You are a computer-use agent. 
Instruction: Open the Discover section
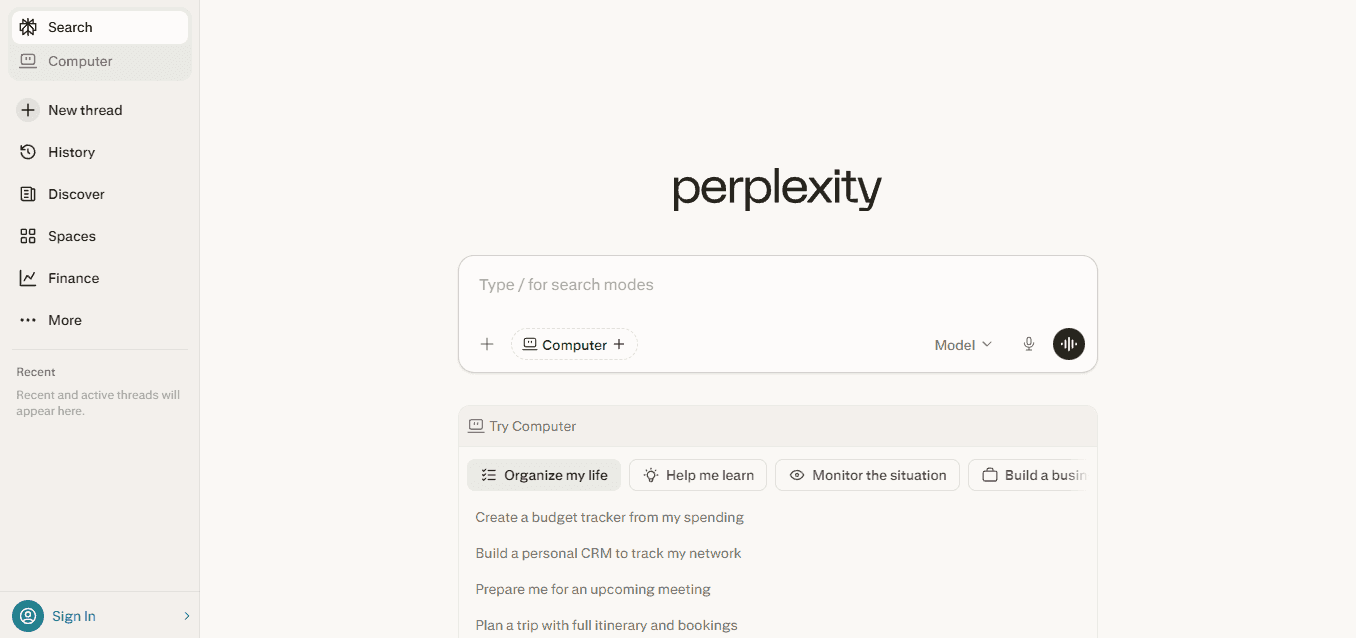point(75,193)
